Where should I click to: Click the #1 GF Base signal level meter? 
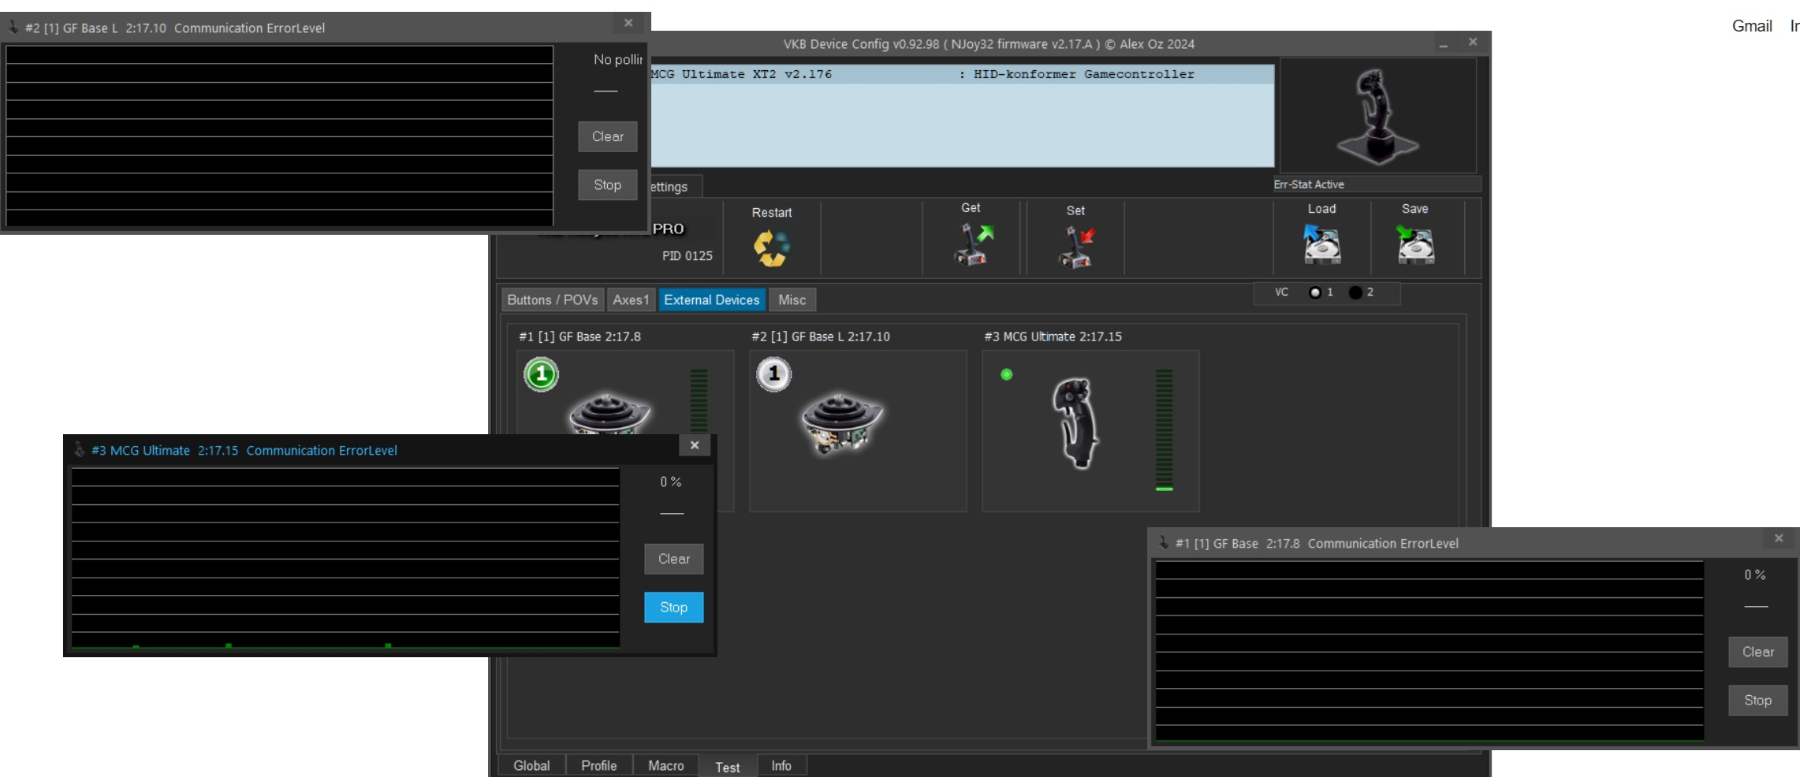(x=699, y=400)
